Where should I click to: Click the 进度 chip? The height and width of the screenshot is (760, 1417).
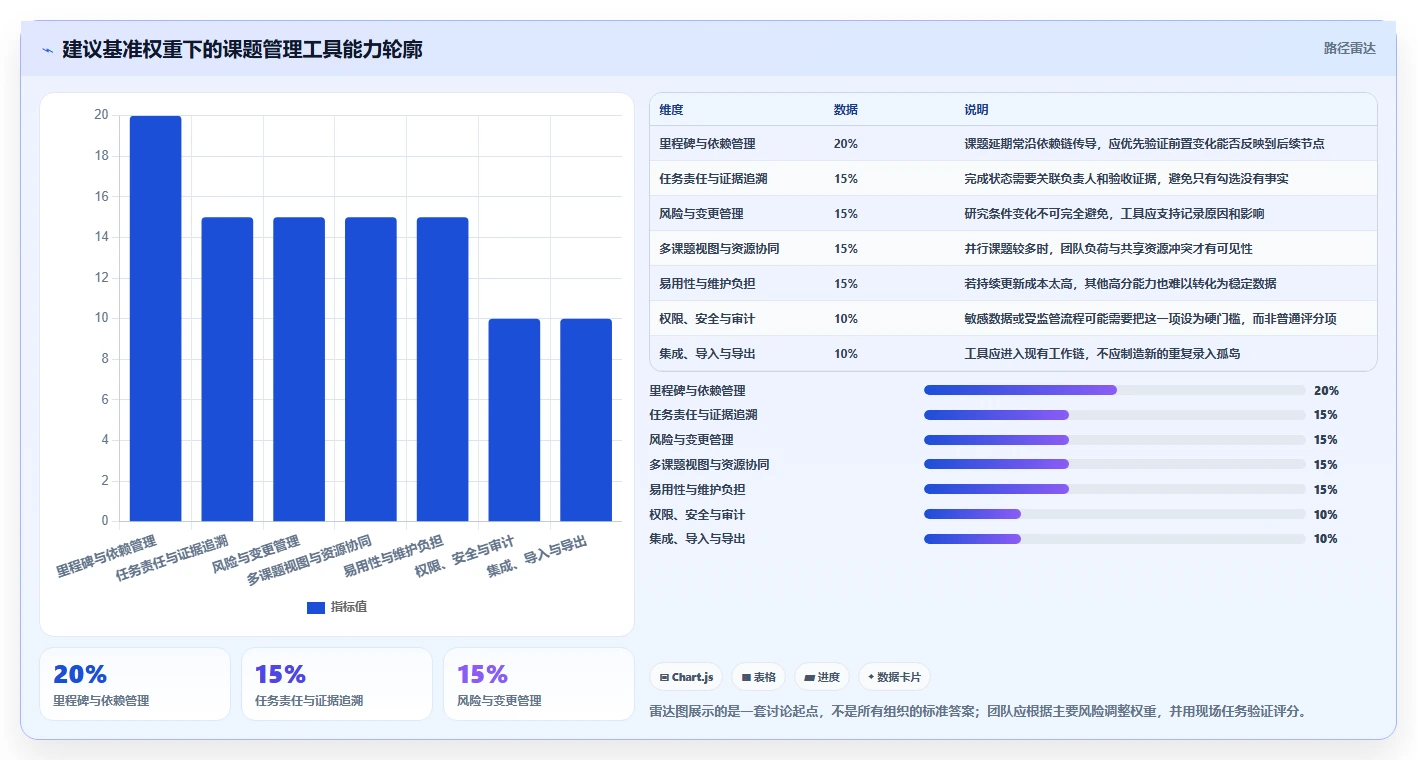(x=822, y=677)
